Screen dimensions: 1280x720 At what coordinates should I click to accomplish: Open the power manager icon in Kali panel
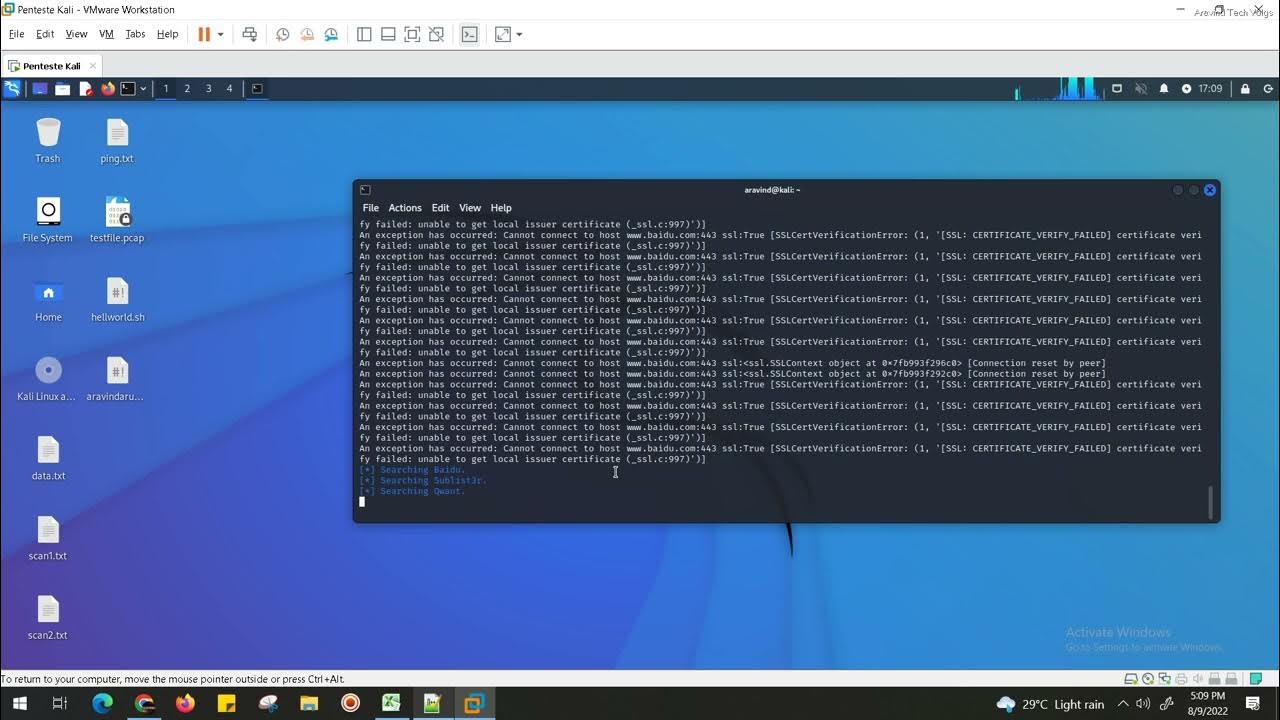click(x=1186, y=88)
